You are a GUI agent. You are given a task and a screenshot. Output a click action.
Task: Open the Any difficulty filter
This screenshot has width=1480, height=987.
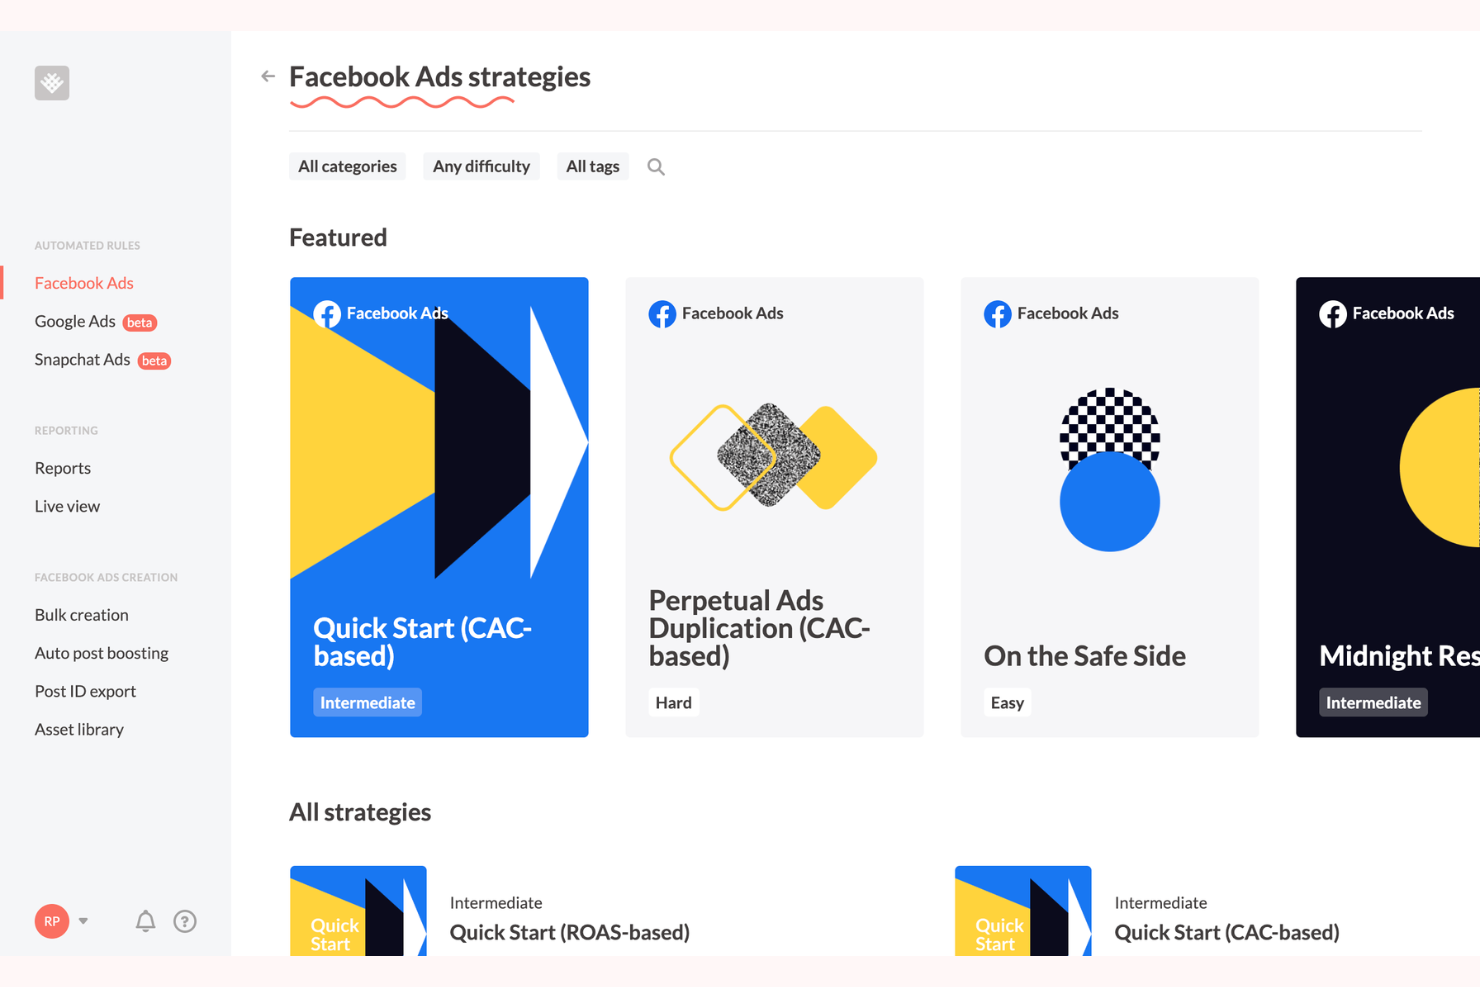481,166
